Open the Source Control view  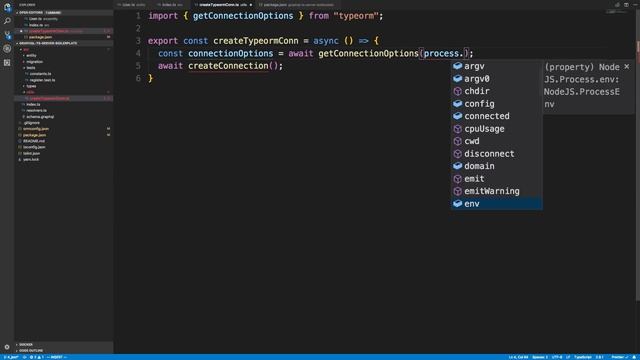coord(7,35)
